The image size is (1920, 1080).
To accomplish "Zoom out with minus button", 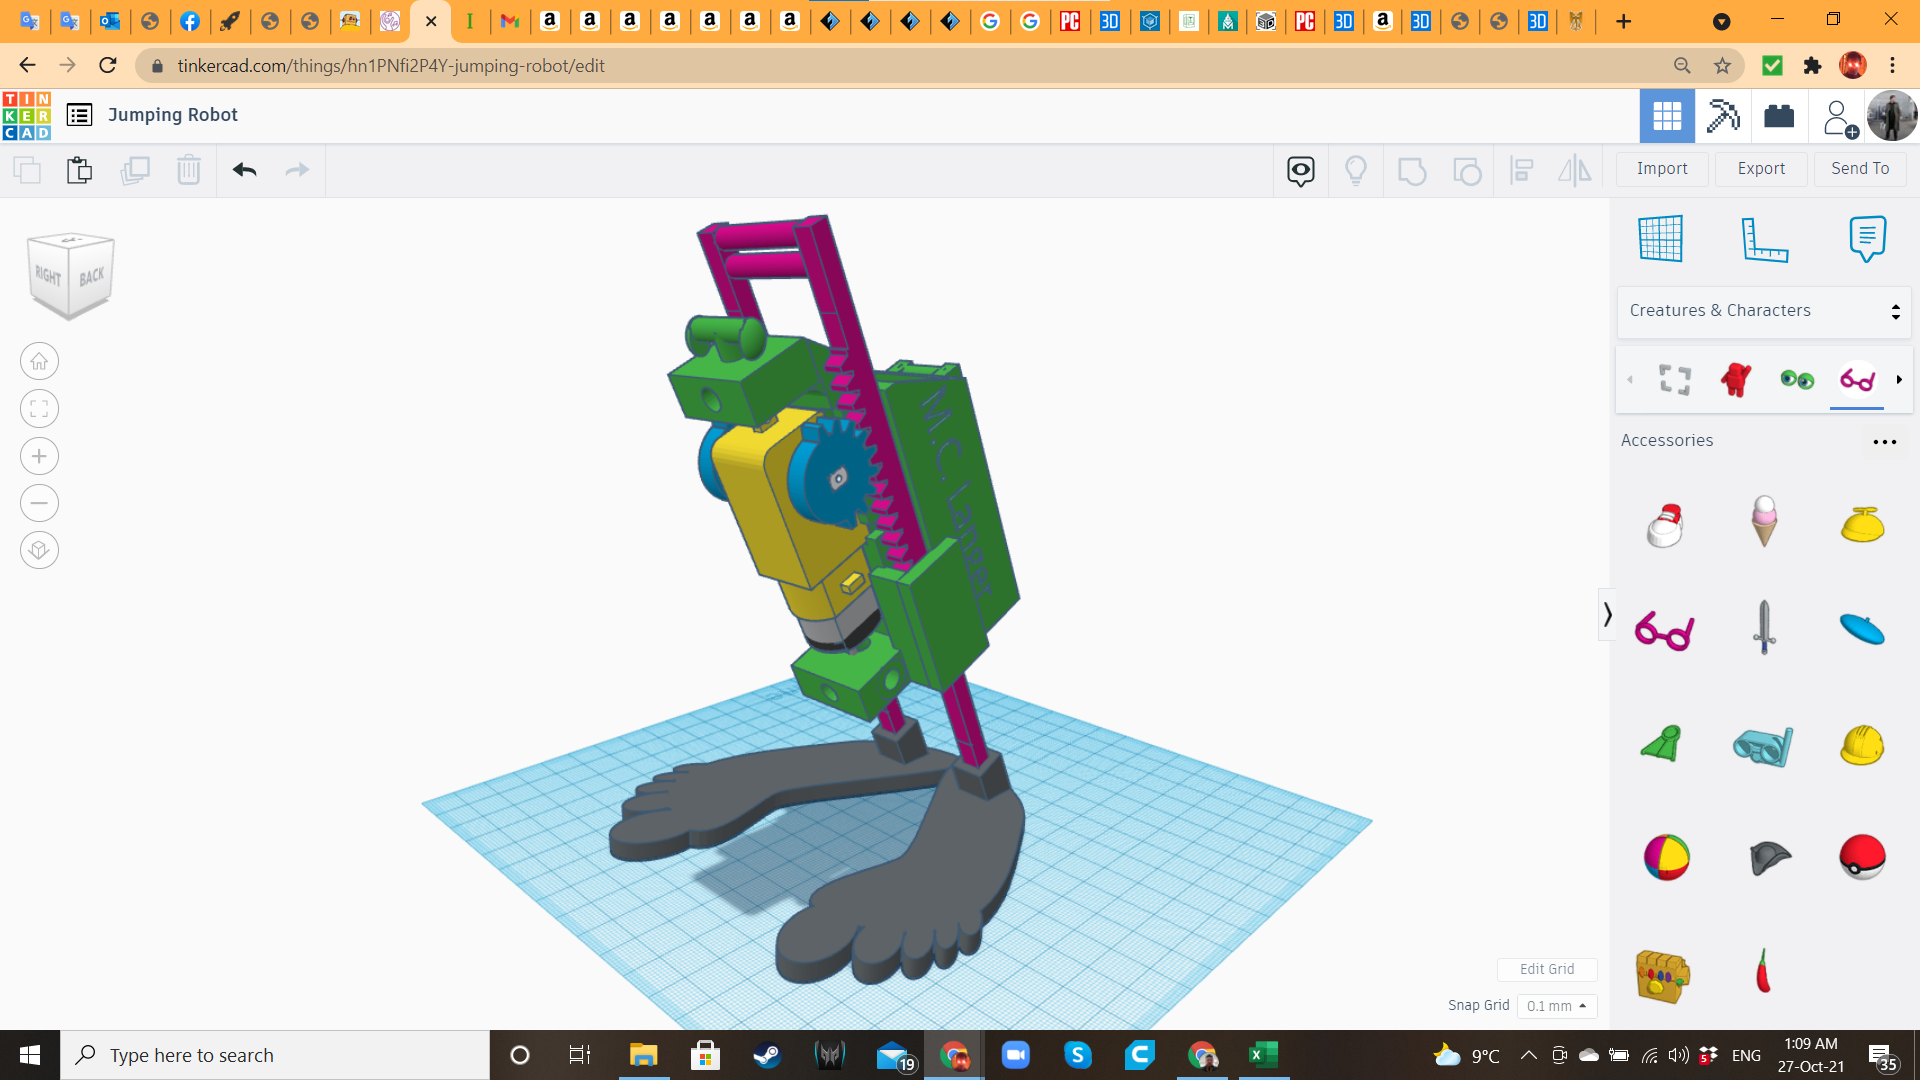I will tap(39, 503).
